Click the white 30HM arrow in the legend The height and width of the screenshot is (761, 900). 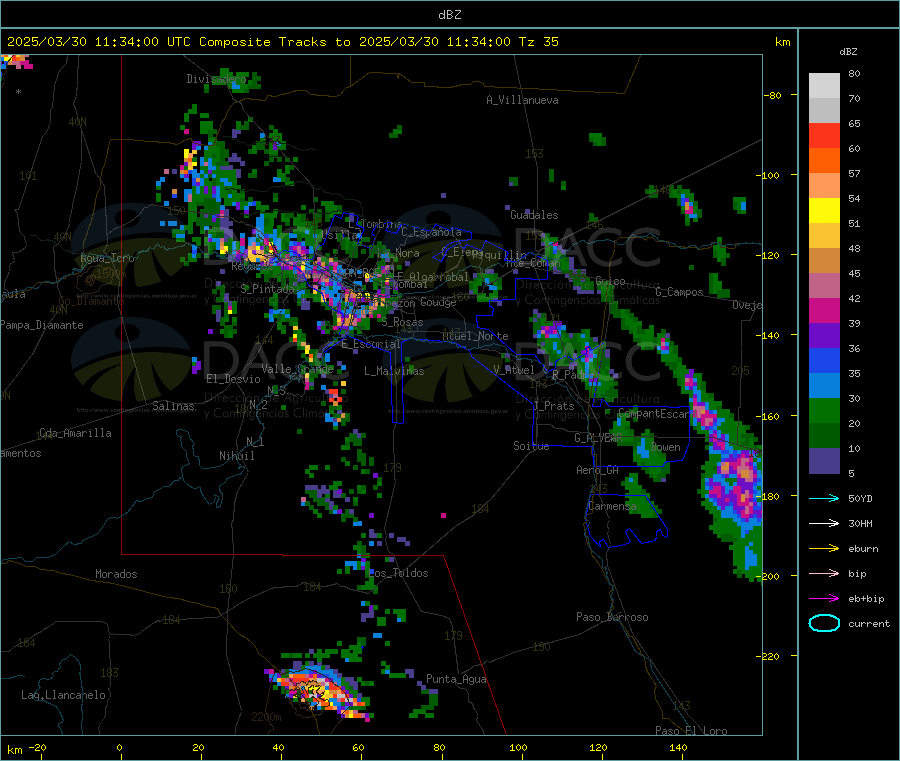tap(824, 523)
